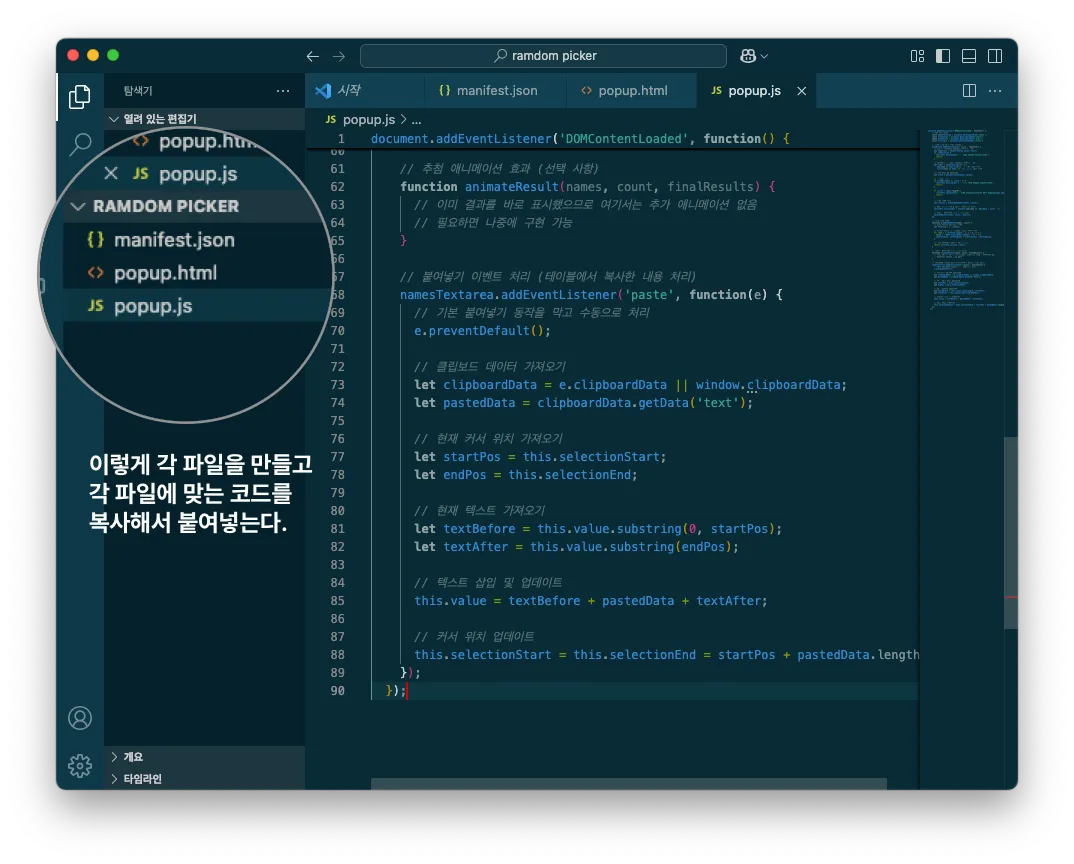Toggle the bottom panel
The height and width of the screenshot is (864, 1074).
point(969,56)
